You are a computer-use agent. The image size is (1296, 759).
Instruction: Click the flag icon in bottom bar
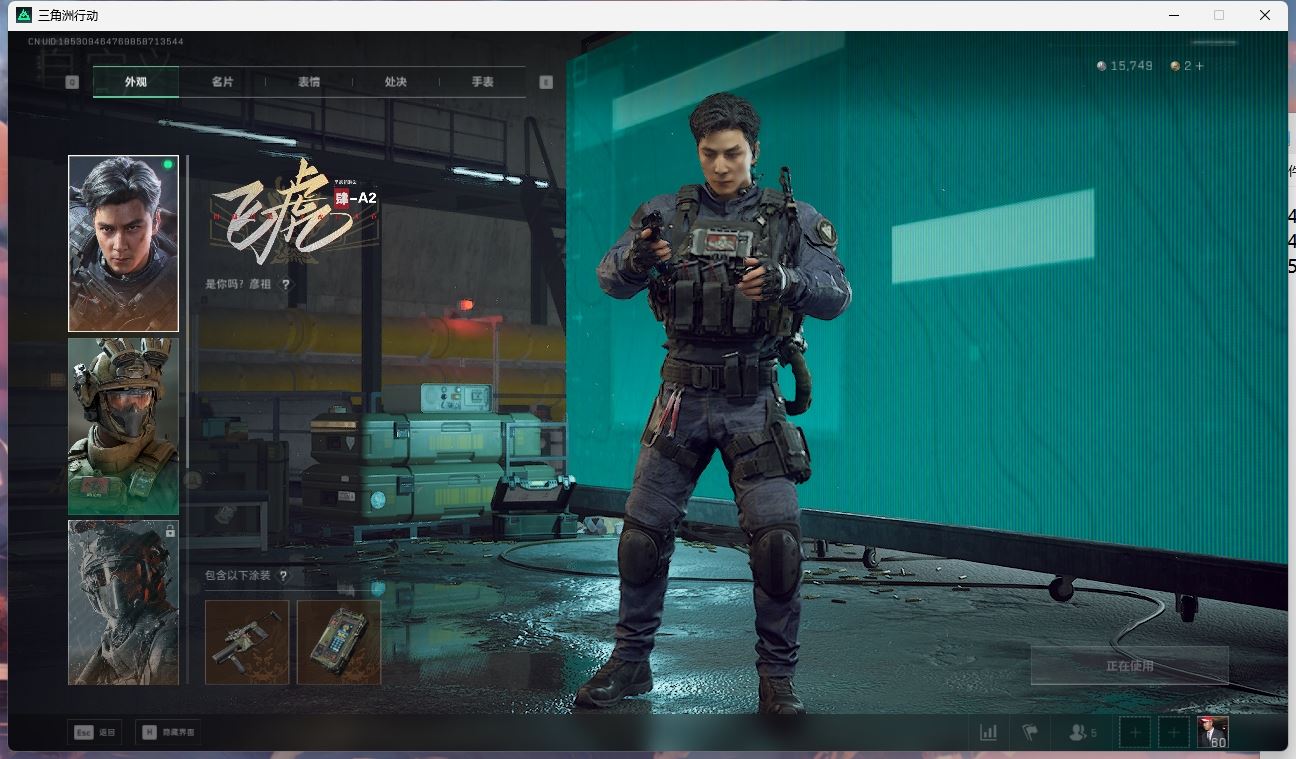[1030, 733]
